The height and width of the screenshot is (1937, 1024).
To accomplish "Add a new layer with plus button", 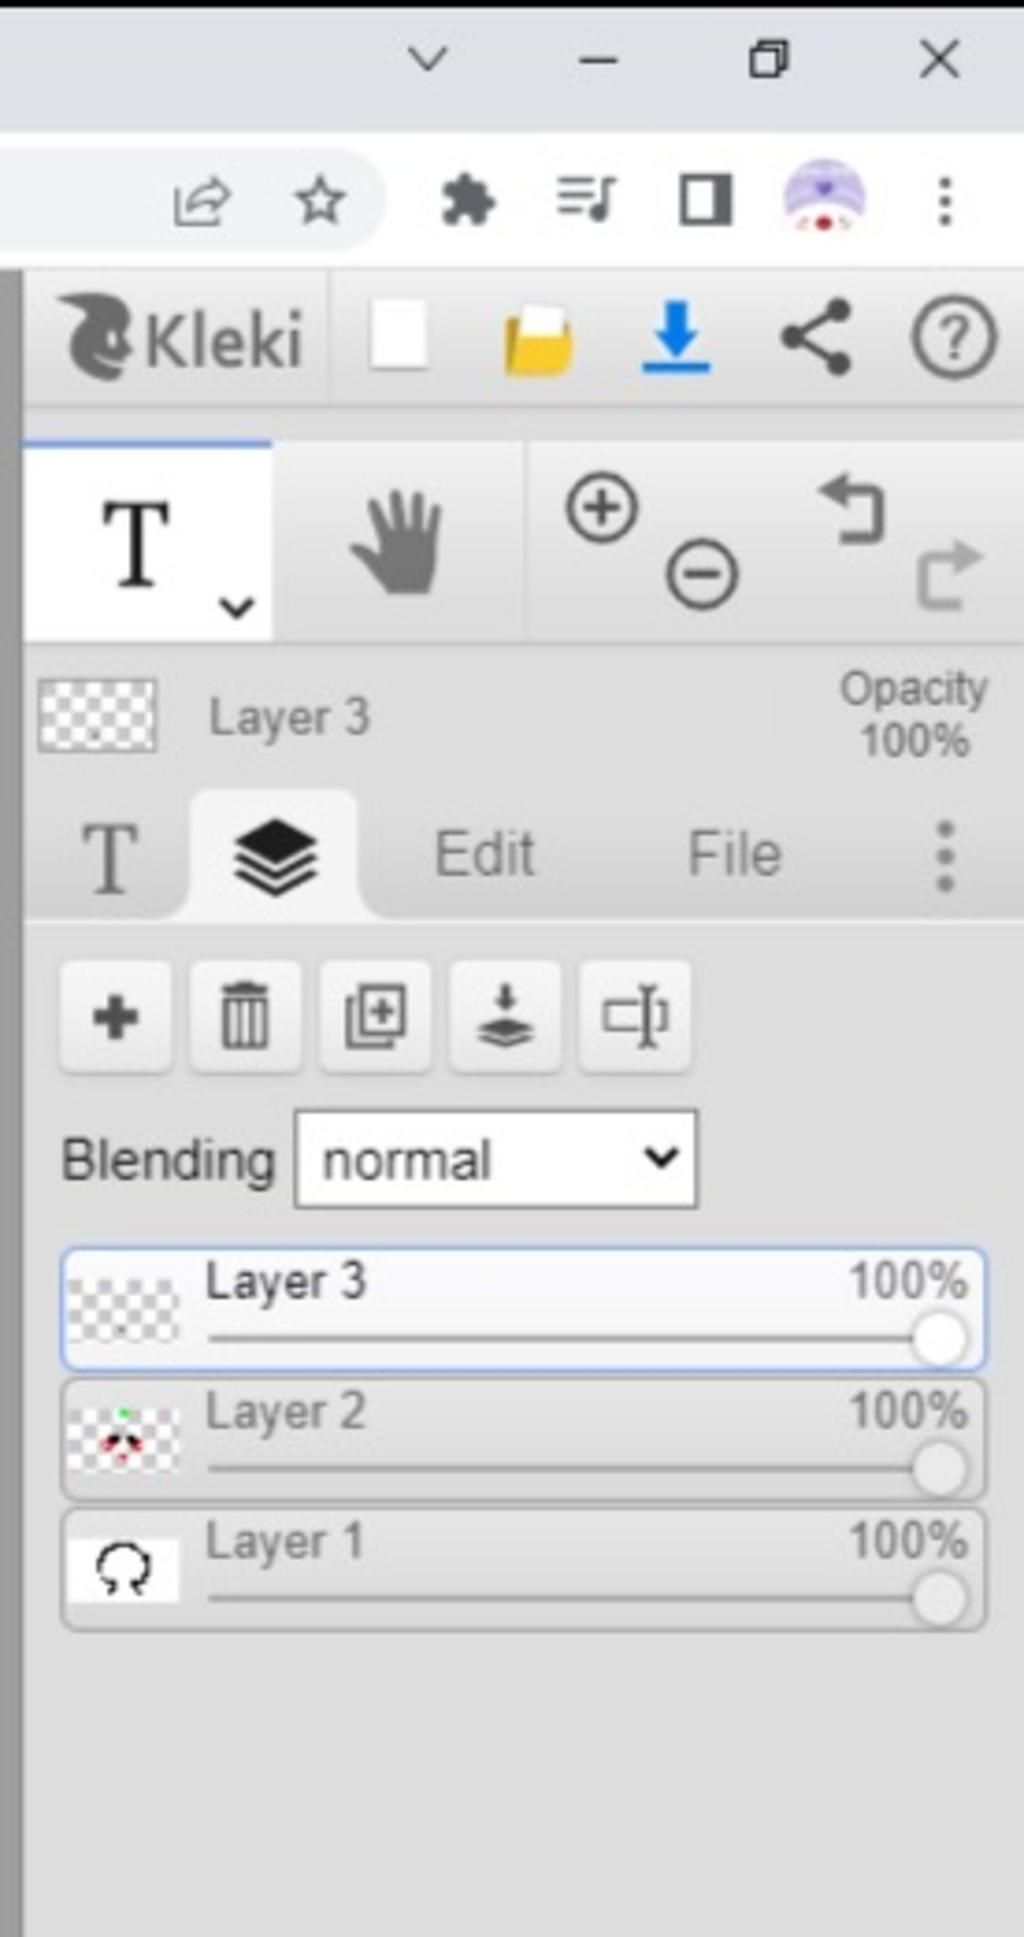I will tap(115, 1017).
